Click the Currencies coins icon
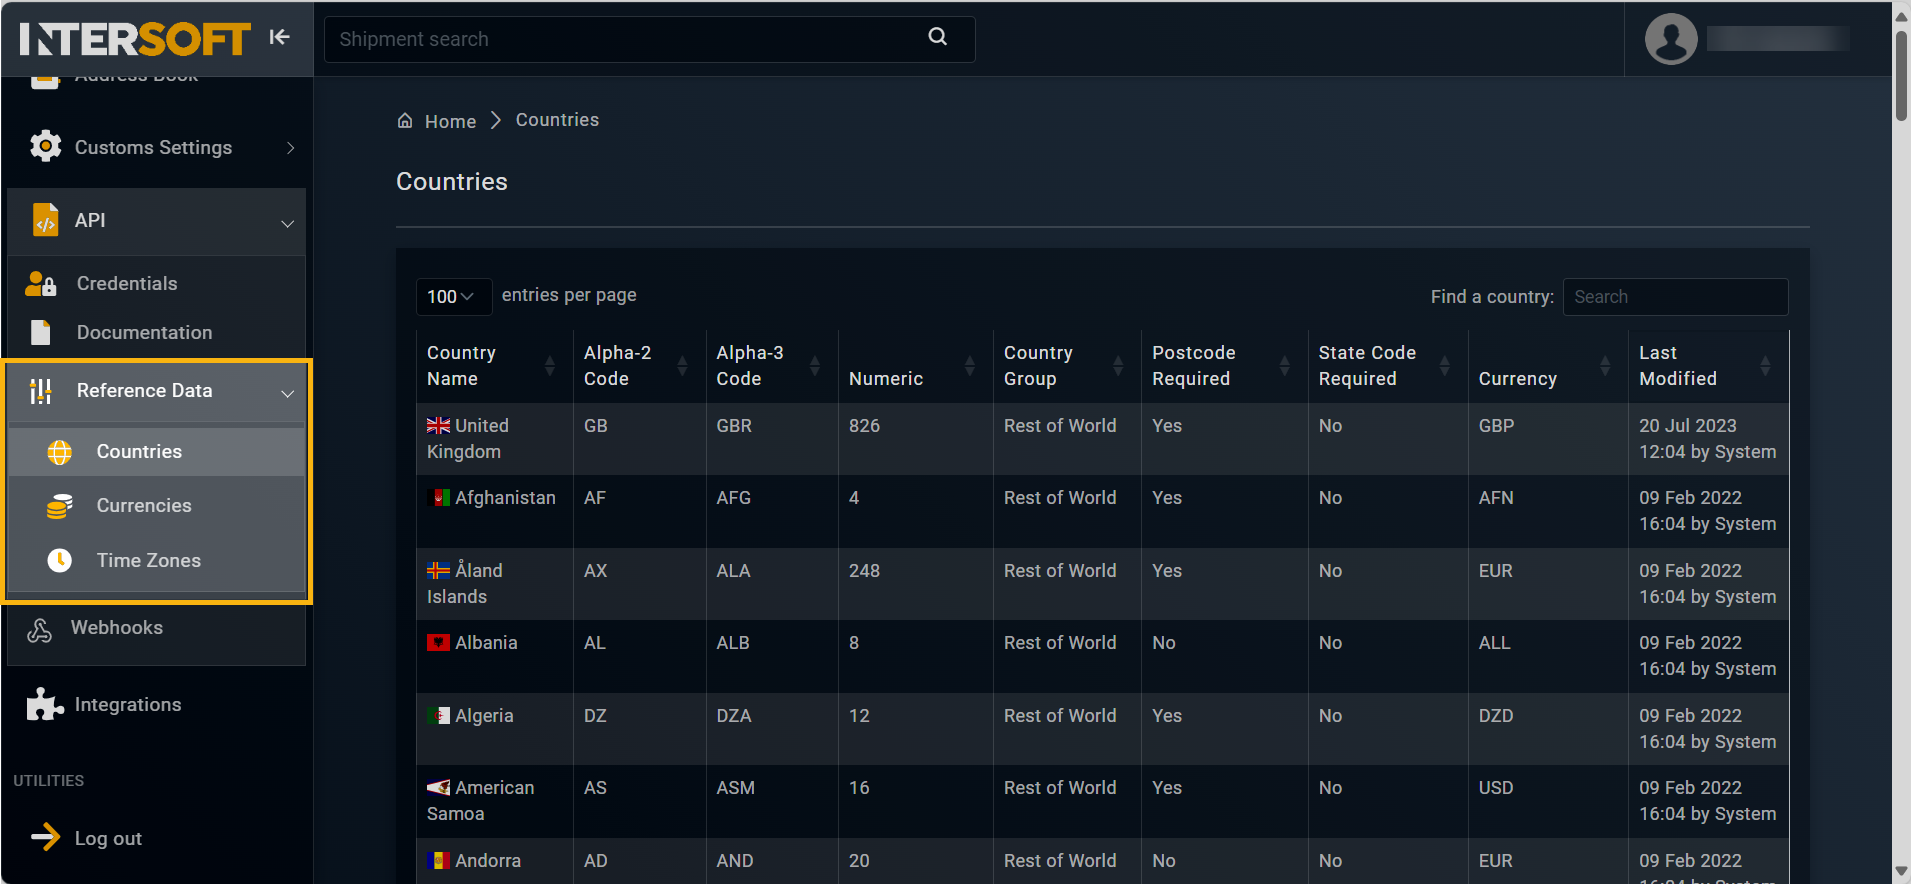 60,506
